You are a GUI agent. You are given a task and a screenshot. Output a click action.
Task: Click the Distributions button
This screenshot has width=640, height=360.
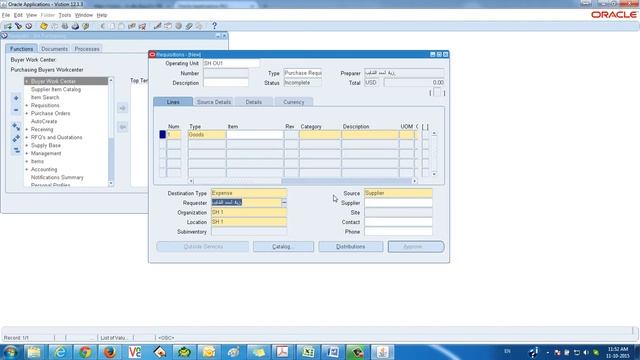click(x=351, y=247)
